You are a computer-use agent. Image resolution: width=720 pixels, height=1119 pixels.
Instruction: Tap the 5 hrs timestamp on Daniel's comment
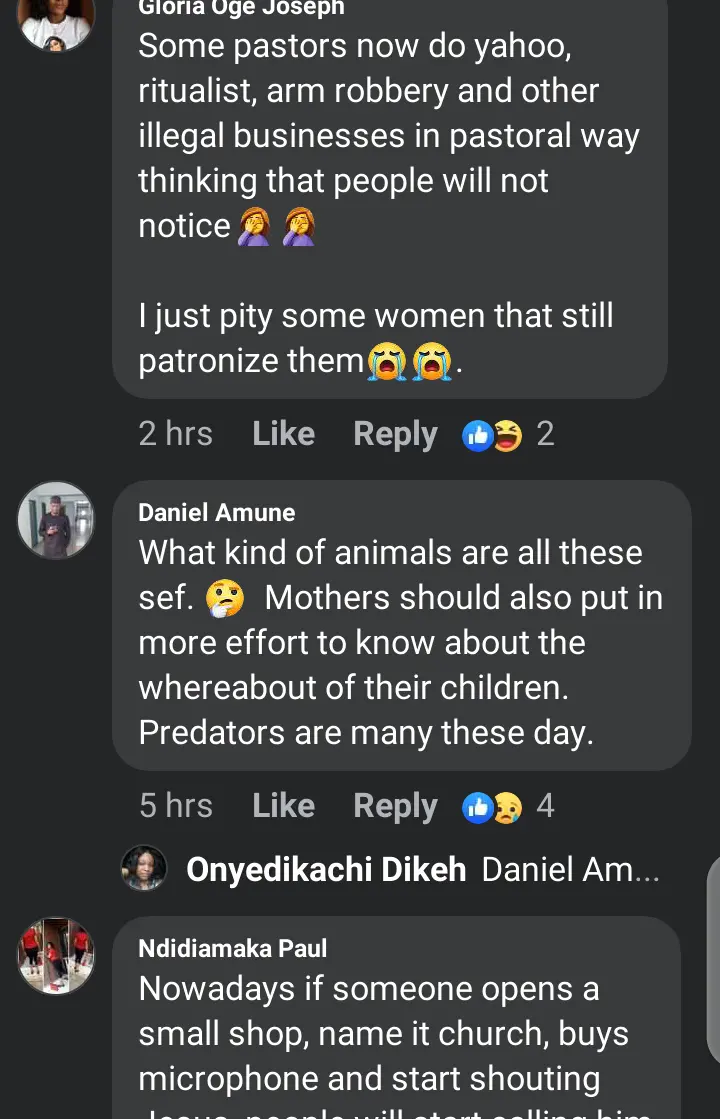176,806
